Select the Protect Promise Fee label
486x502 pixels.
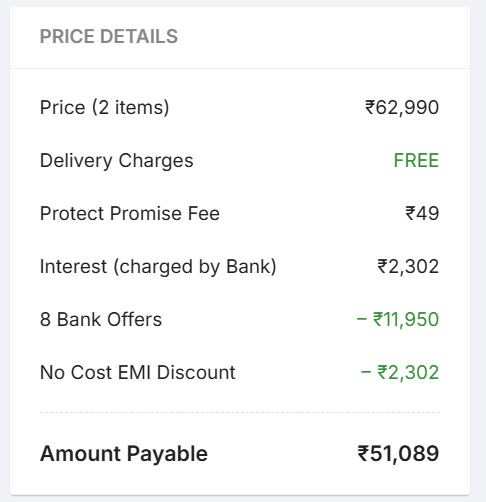[x=130, y=213]
